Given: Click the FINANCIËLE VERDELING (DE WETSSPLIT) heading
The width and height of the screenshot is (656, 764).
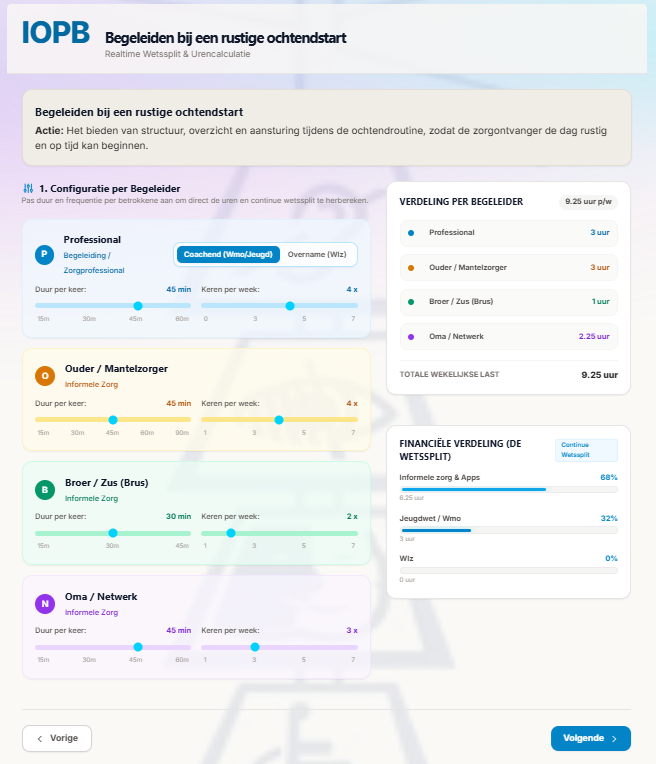Looking at the screenshot, I should pos(460,450).
